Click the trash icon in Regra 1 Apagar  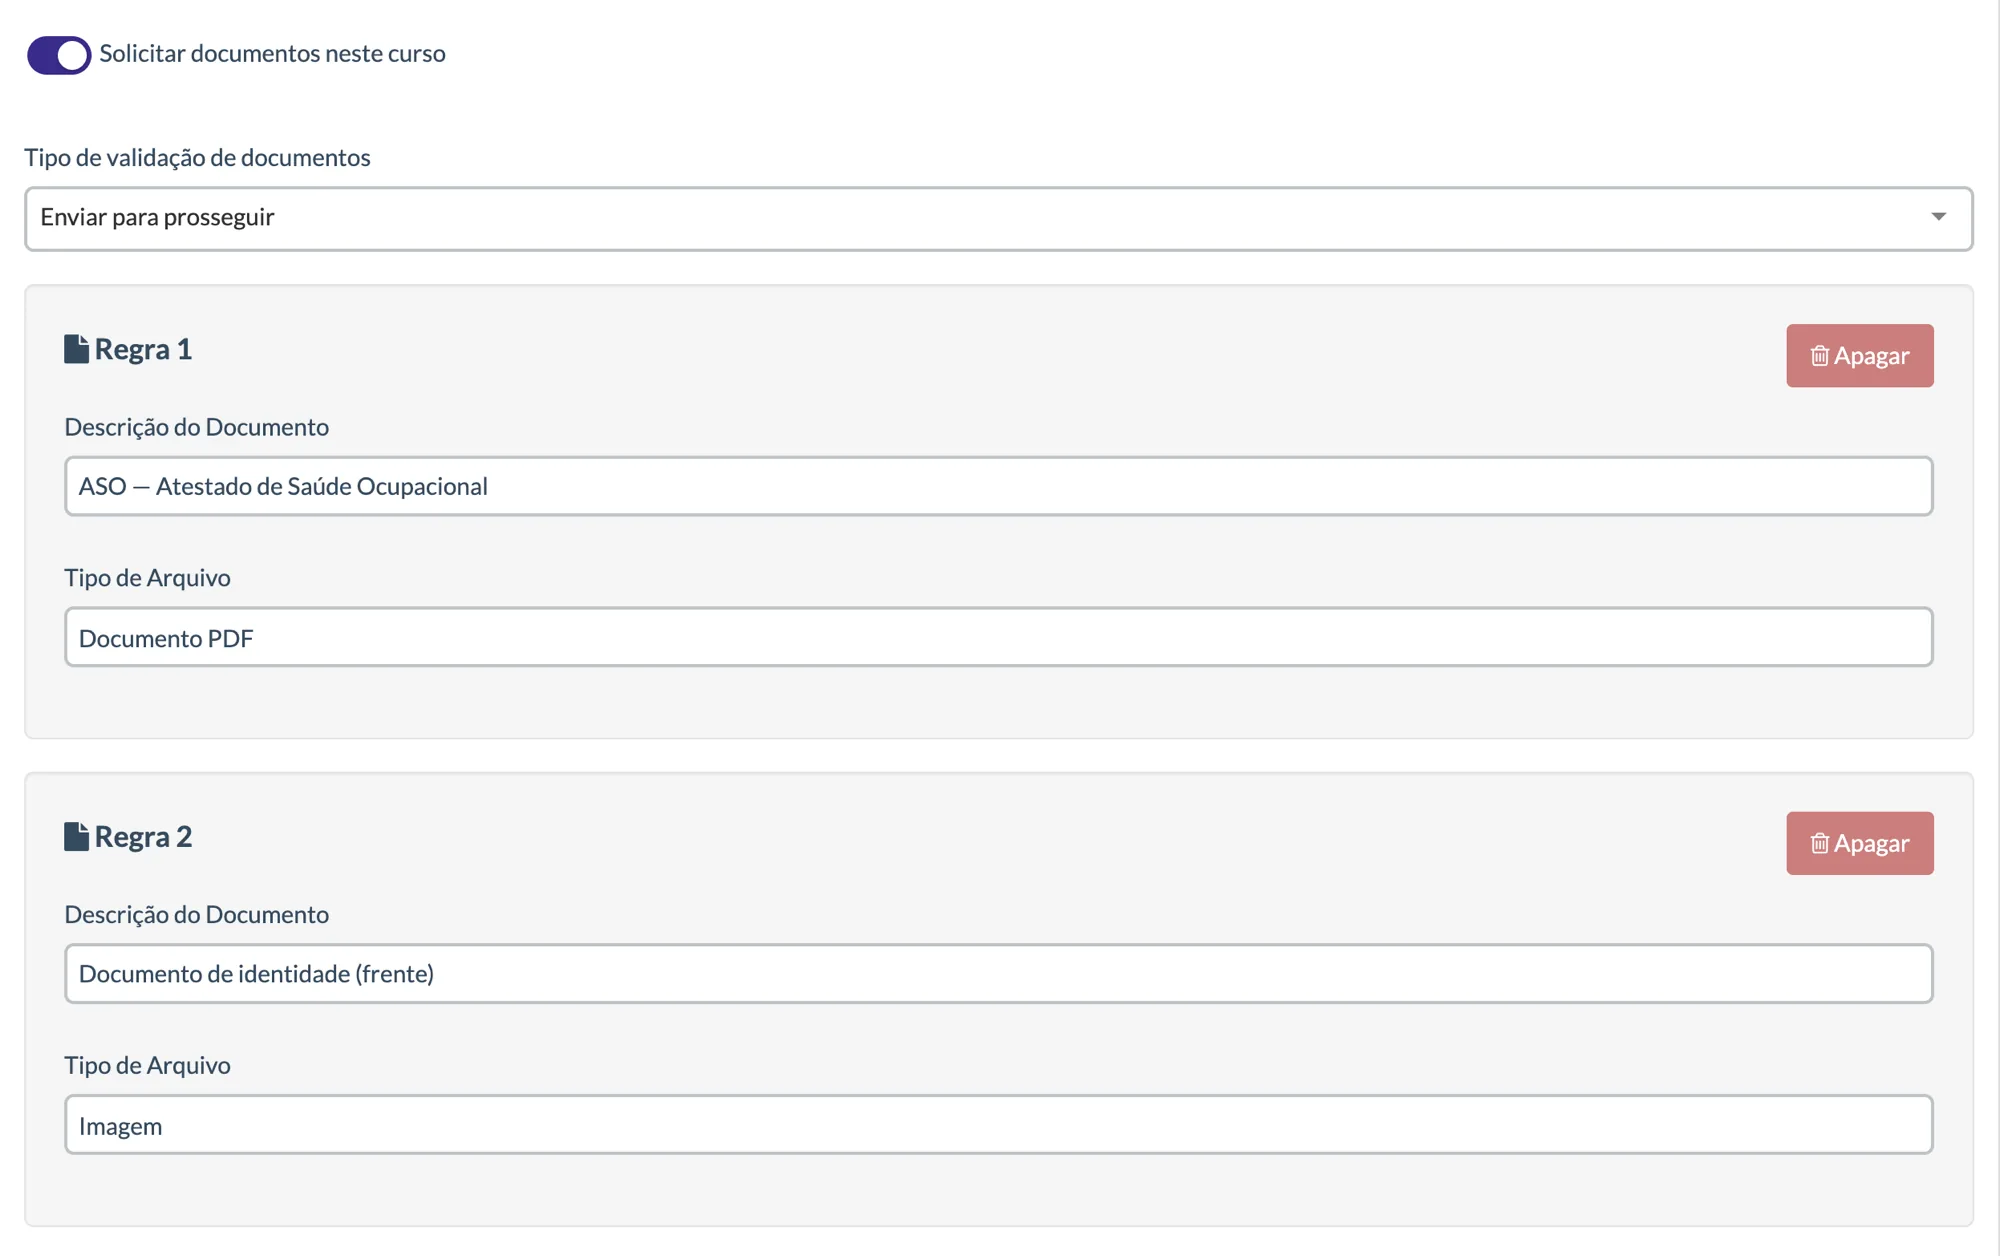coord(1819,356)
